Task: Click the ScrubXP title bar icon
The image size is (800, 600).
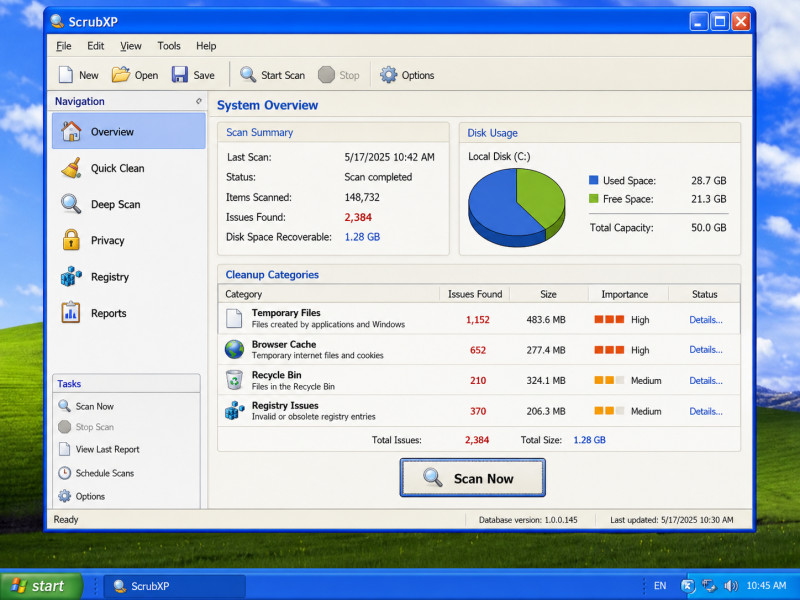Action: (x=57, y=21)
